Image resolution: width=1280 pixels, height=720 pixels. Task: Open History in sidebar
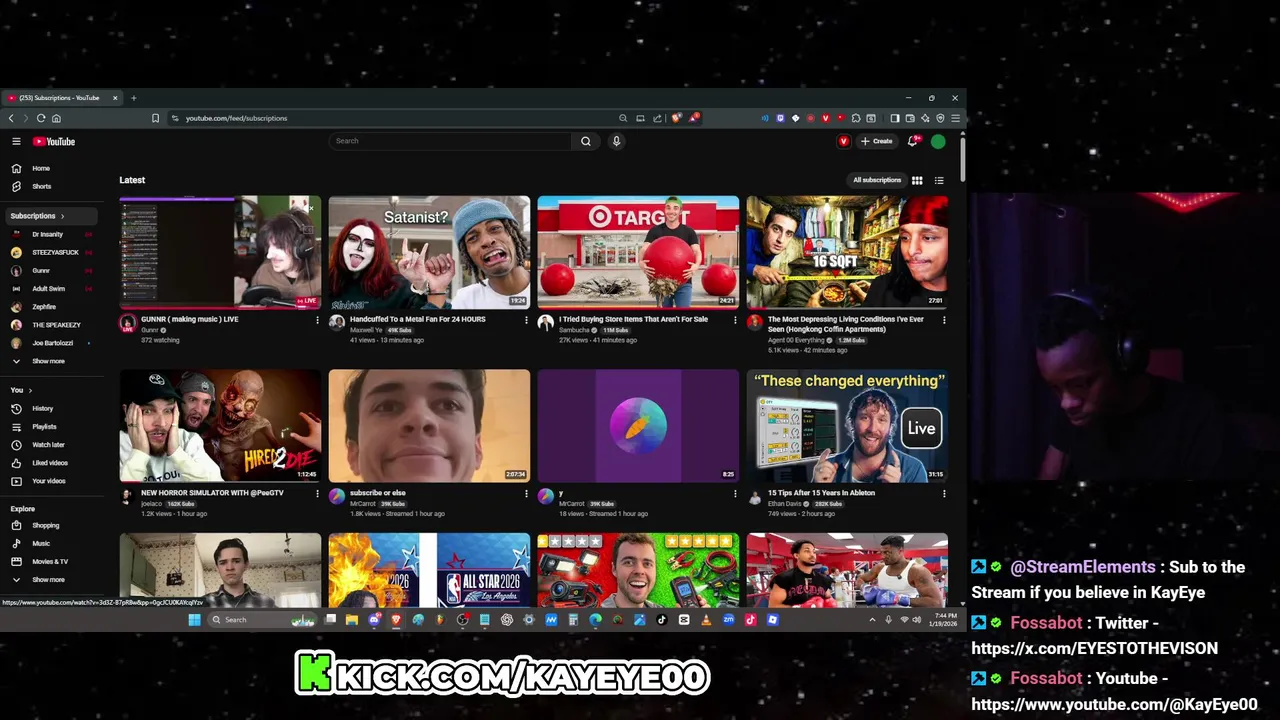point(50,408)
